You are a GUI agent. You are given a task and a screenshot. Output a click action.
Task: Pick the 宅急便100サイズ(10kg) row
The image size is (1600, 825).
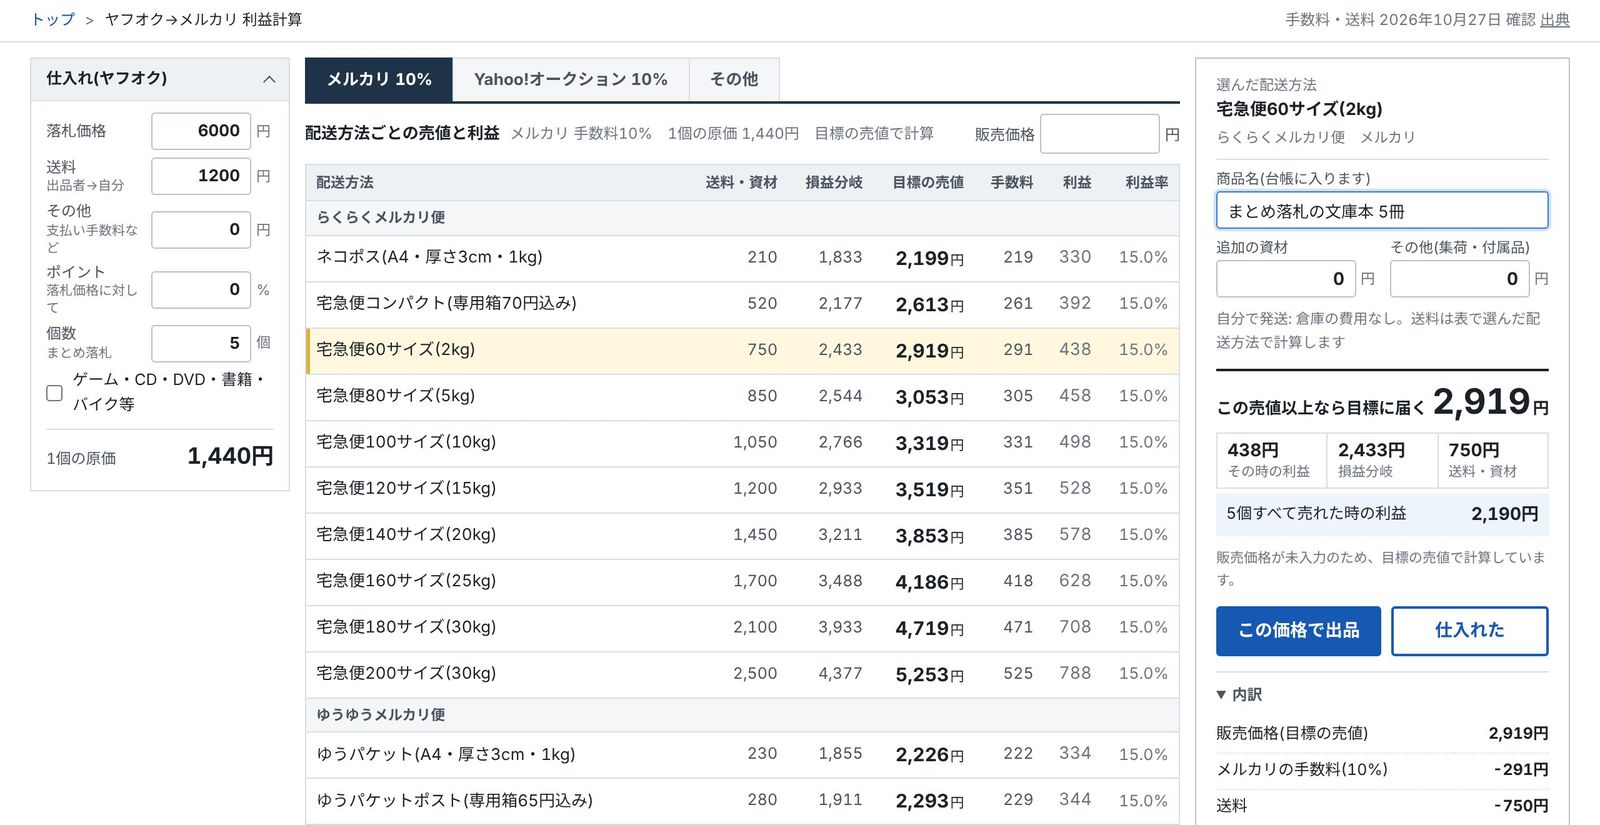point(742,443)
